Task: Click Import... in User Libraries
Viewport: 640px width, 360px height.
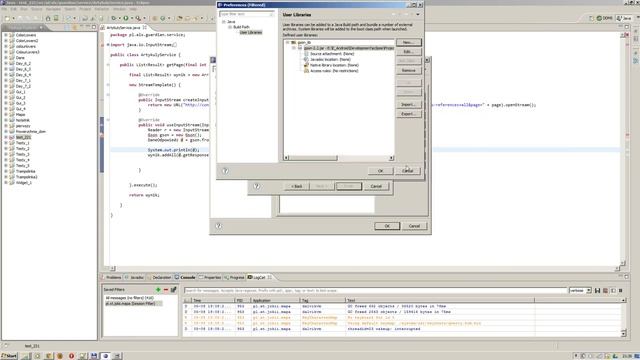Action: pos(408,104)
